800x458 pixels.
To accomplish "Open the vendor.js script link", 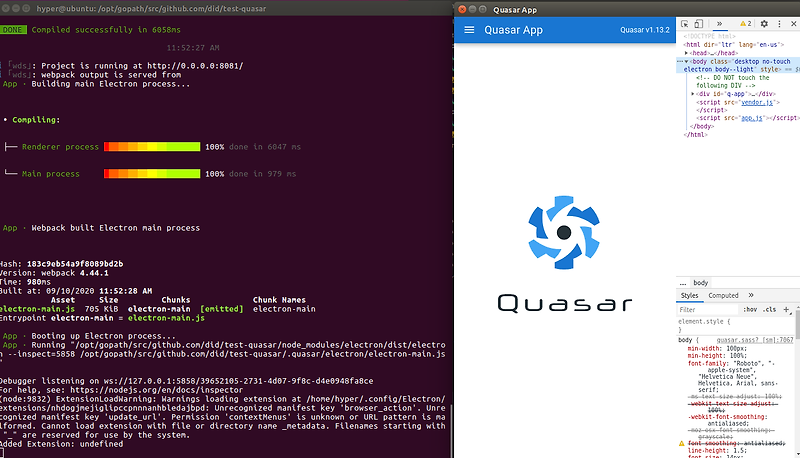I will point(757,102).
